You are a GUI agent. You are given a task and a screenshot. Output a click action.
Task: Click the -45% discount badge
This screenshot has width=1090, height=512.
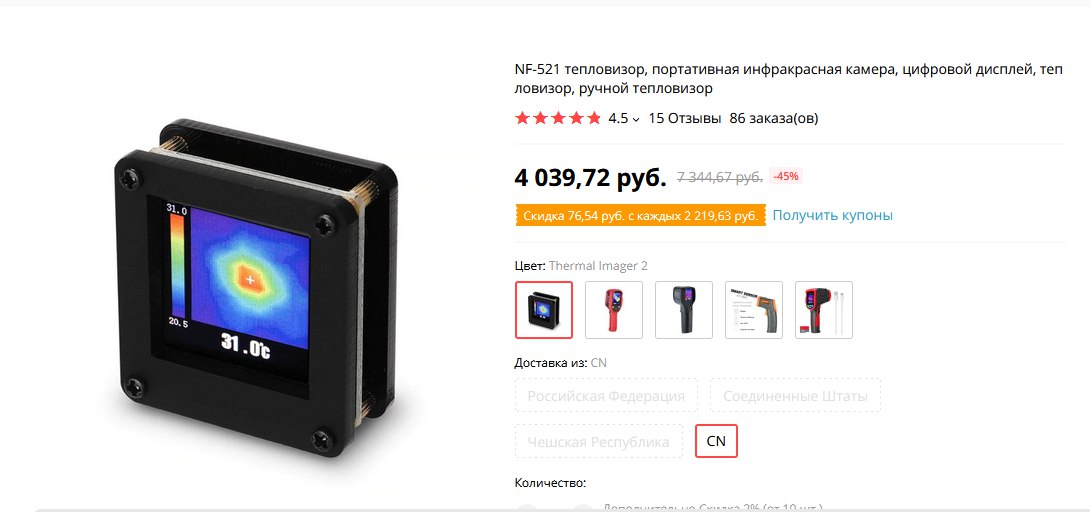point(786,176)
